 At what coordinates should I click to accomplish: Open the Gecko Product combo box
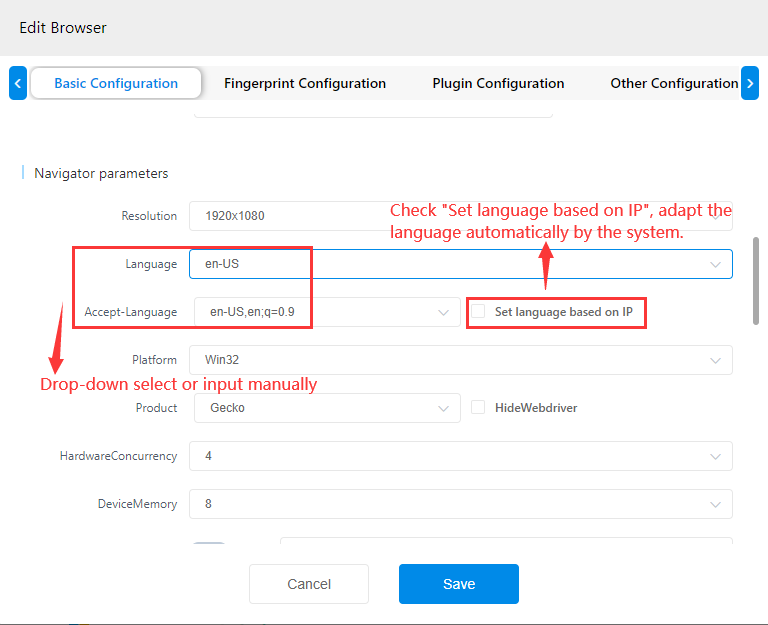(327, 408)
